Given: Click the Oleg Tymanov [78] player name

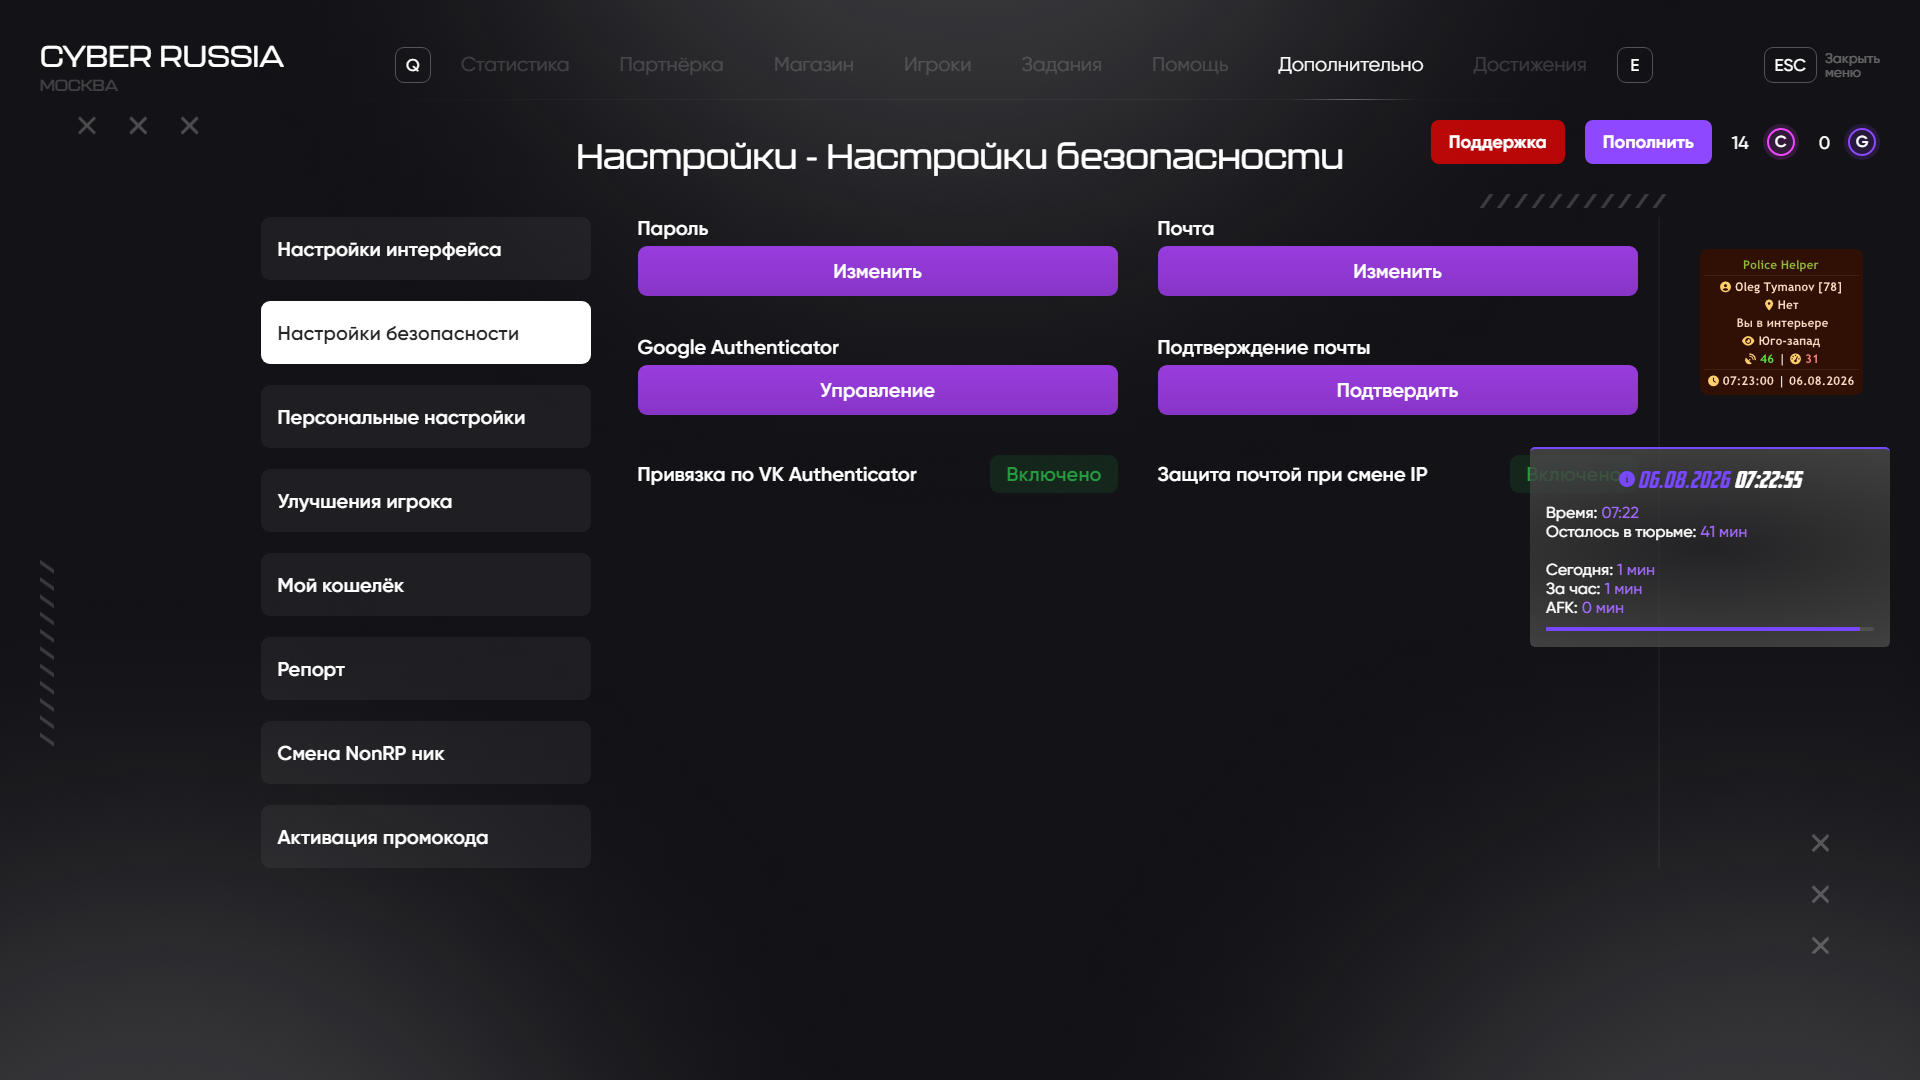Looking at the screenshot, I should coord(1788,287).
